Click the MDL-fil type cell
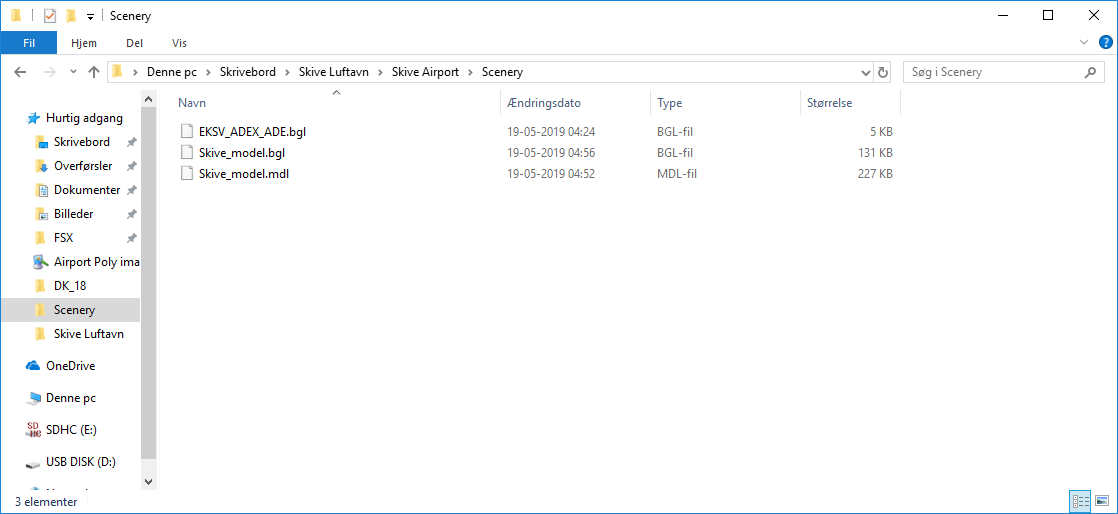This screenshot has height=514, width=1118. 676,173
